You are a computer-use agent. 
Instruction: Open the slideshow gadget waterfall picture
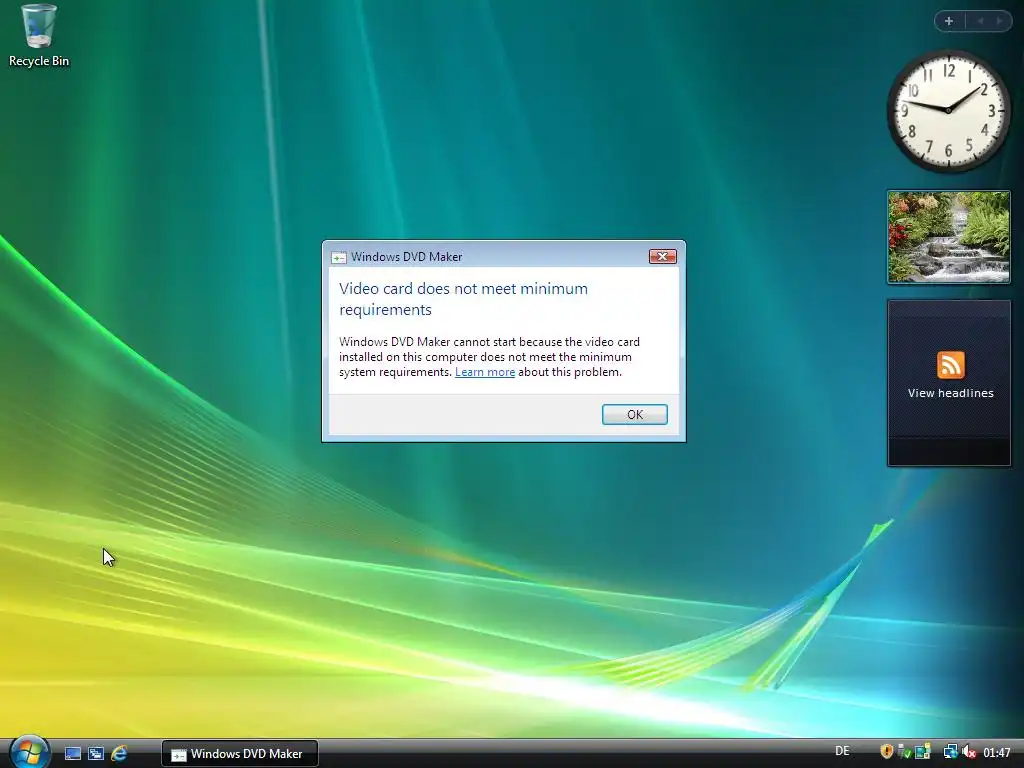click(949, 237)
